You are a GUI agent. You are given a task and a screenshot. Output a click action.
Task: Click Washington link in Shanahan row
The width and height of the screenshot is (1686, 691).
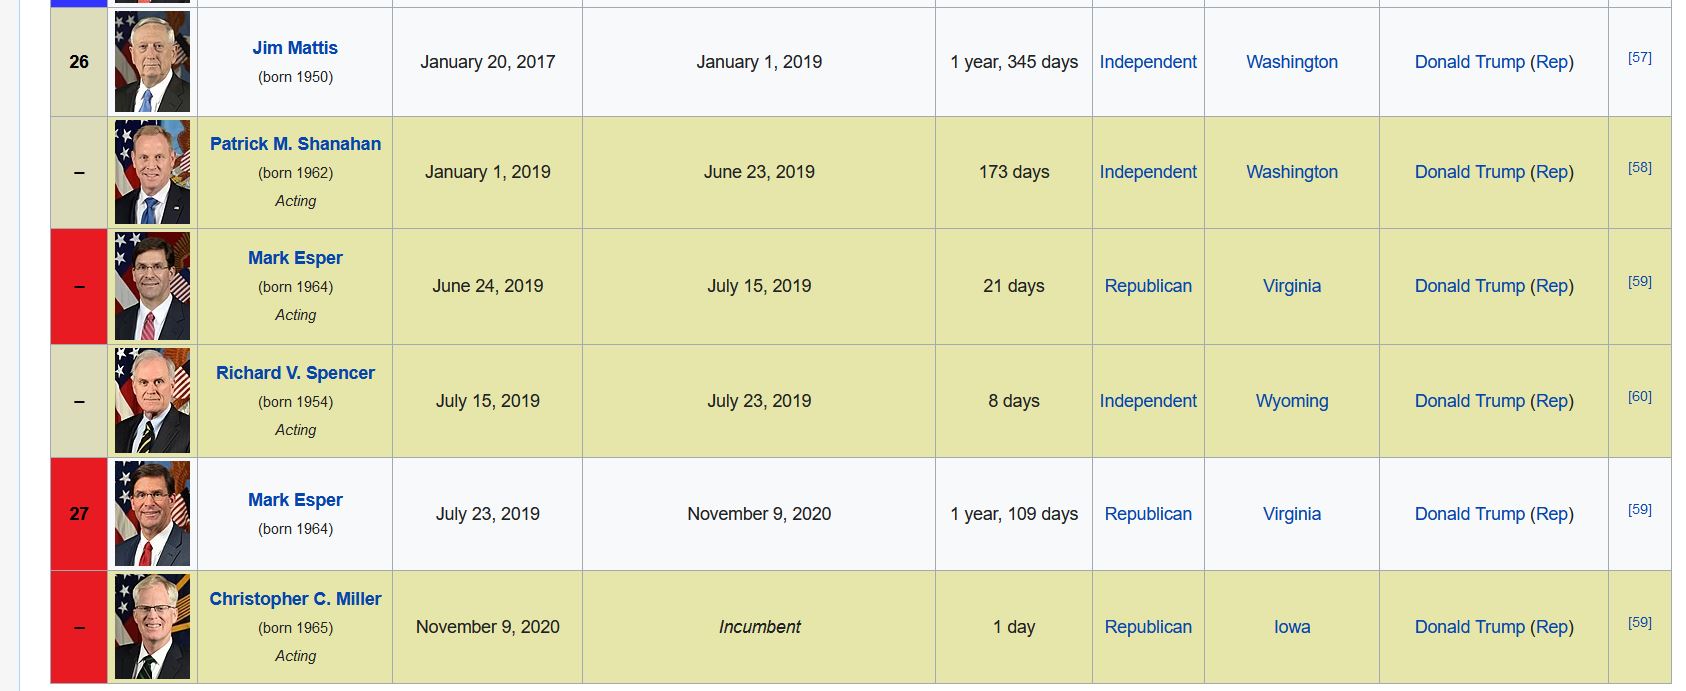(x=1292, y=172)
